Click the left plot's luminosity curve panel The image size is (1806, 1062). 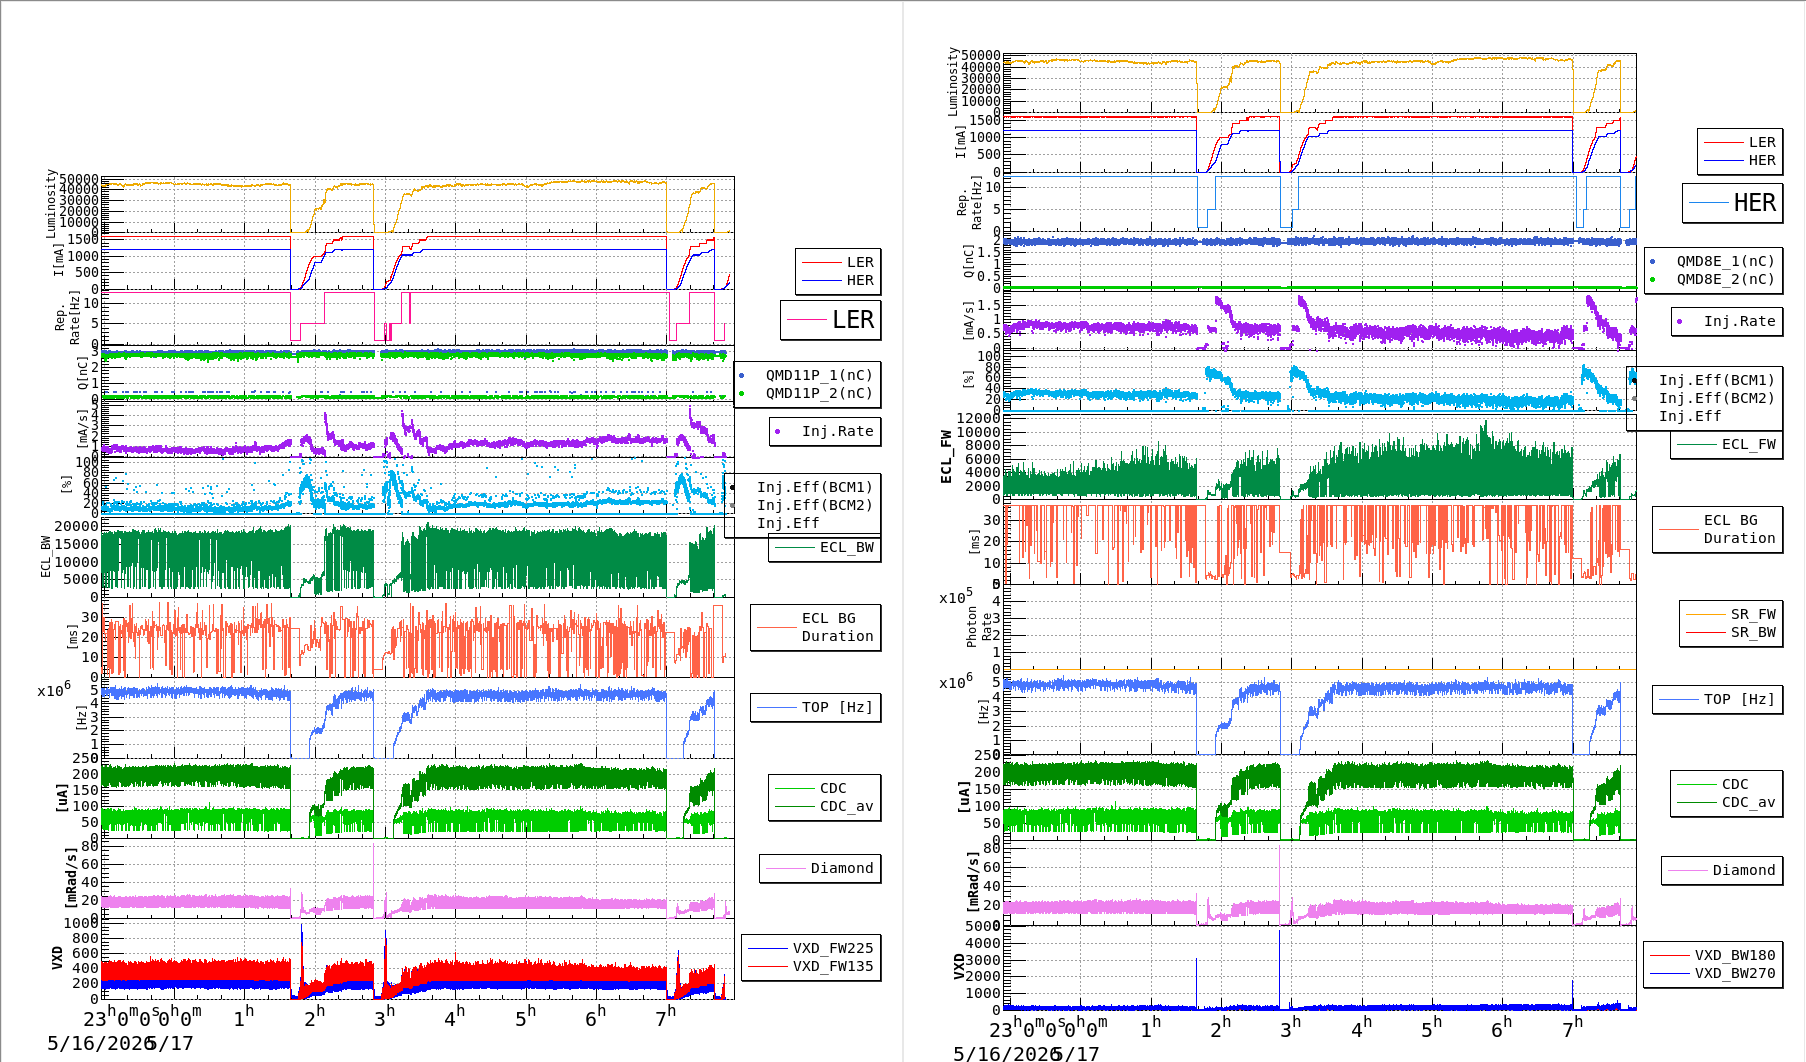[418, 205]
